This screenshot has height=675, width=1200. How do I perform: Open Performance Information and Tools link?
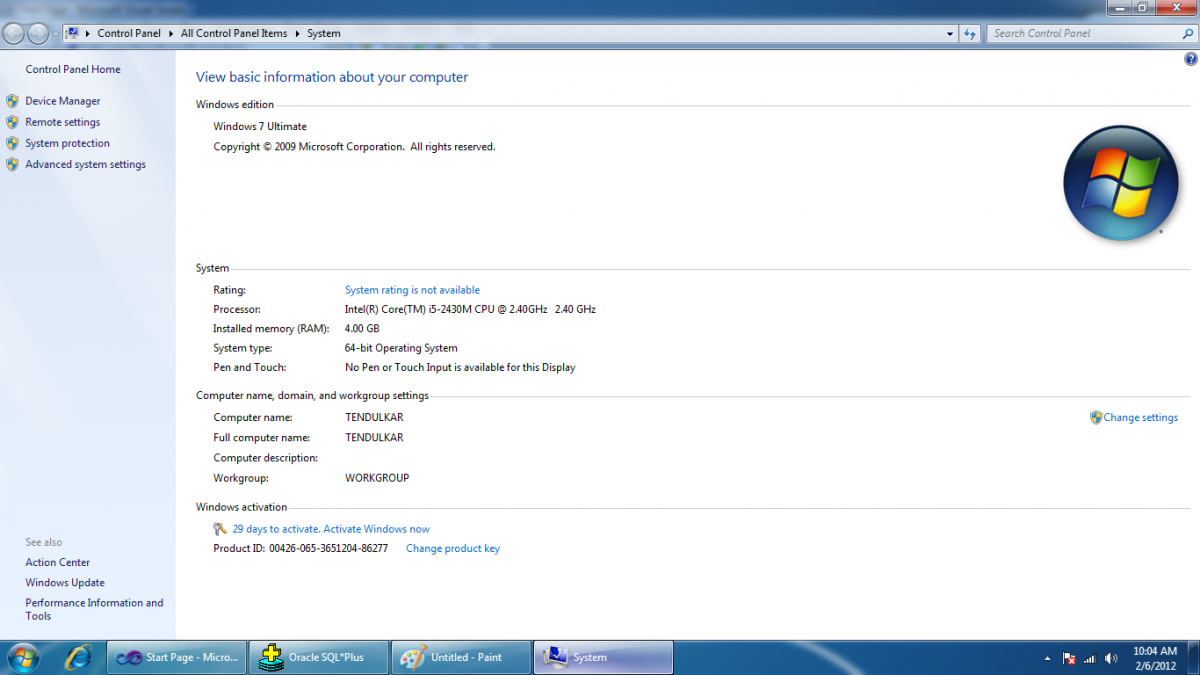point(94,609)
